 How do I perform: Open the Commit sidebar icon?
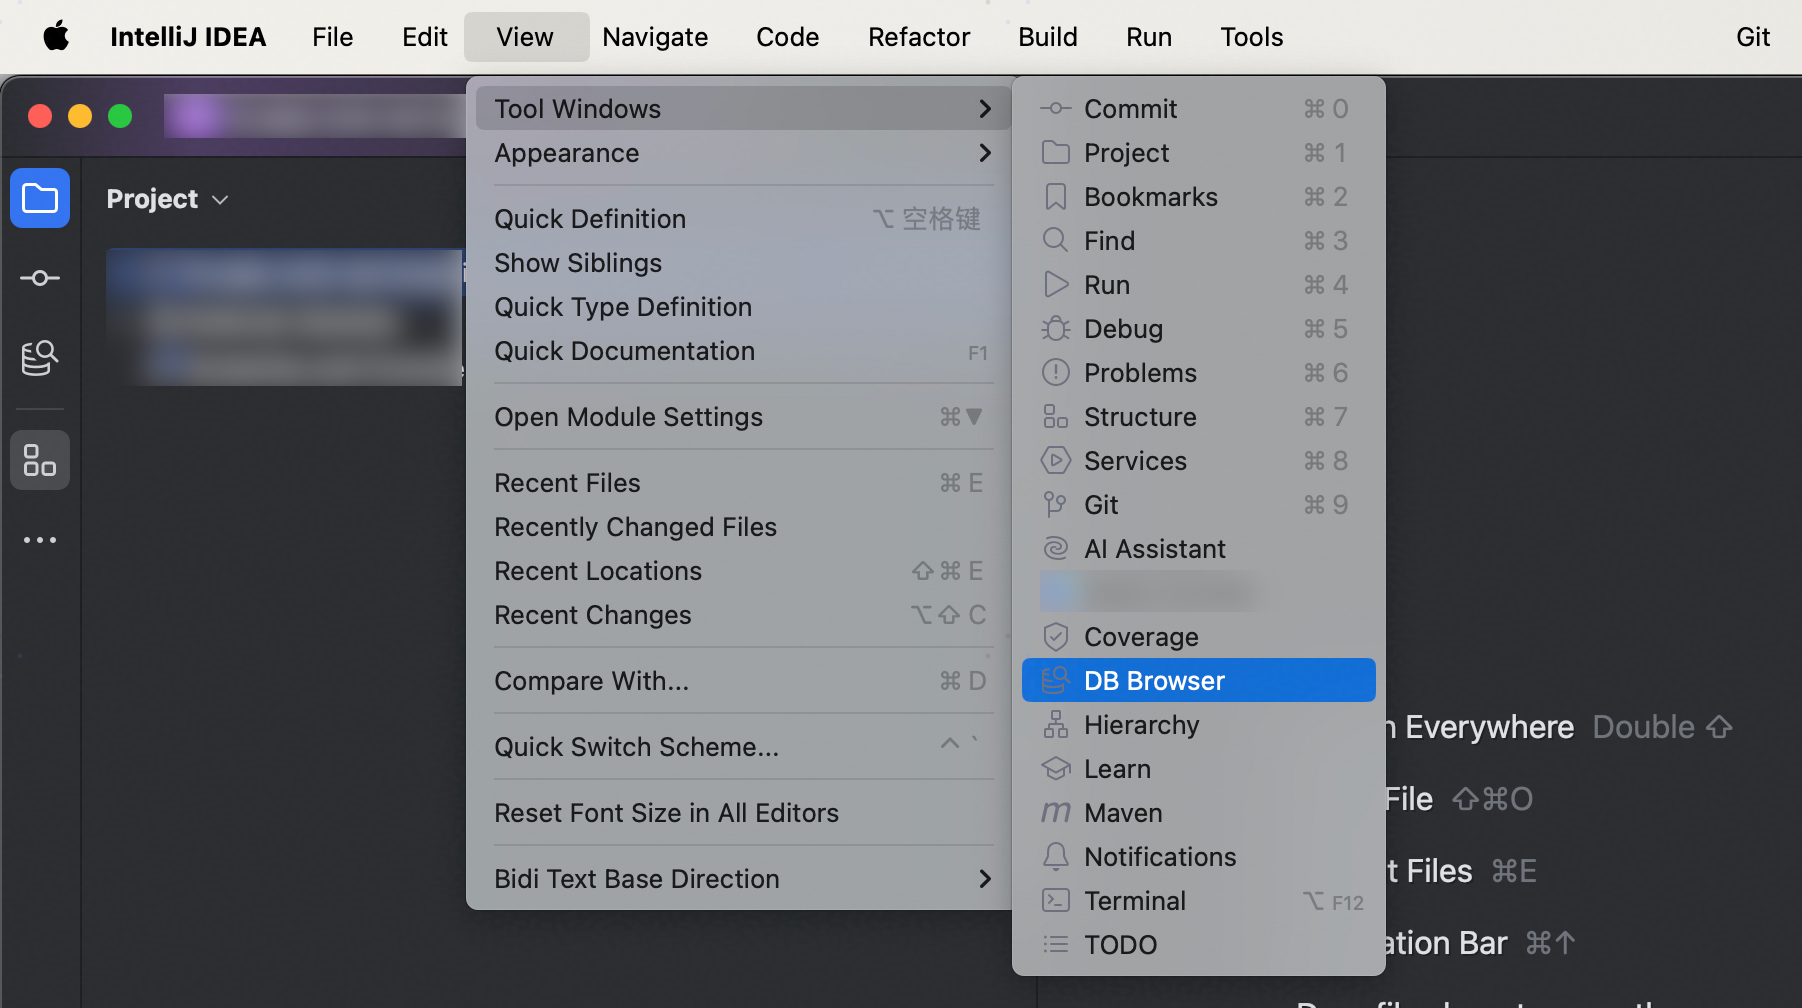[40, 278]
